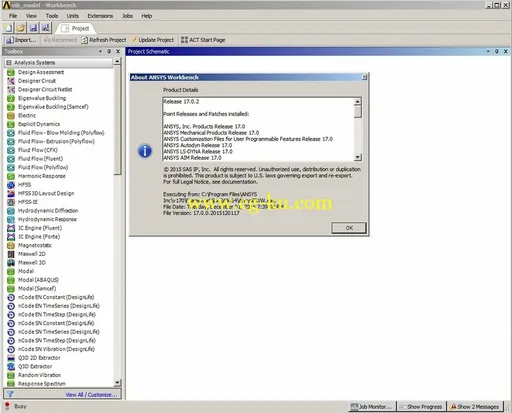Image resolution: width=512 pixels, height=413 pixels.
Task: Close the About ANSYS Workbench dialog
Action: click(365, 77)
